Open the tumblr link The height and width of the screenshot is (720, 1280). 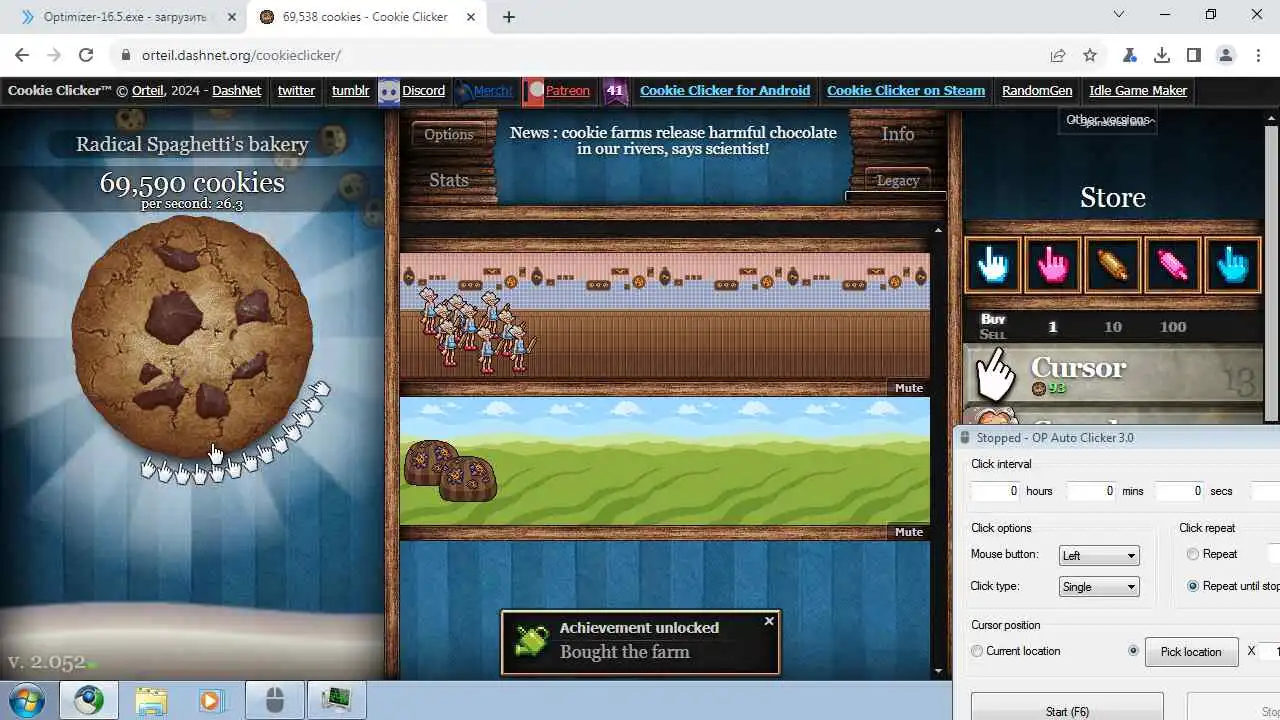pyautogui.click(x=350, y=90)
